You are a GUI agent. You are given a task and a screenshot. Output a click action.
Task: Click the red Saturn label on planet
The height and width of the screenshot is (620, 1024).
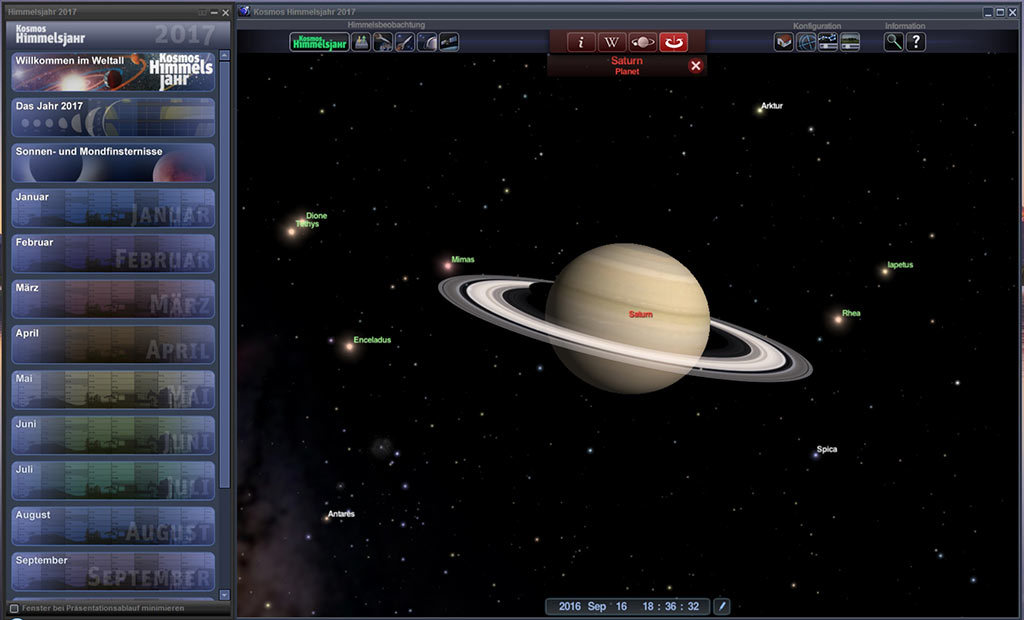click(641, 314)
